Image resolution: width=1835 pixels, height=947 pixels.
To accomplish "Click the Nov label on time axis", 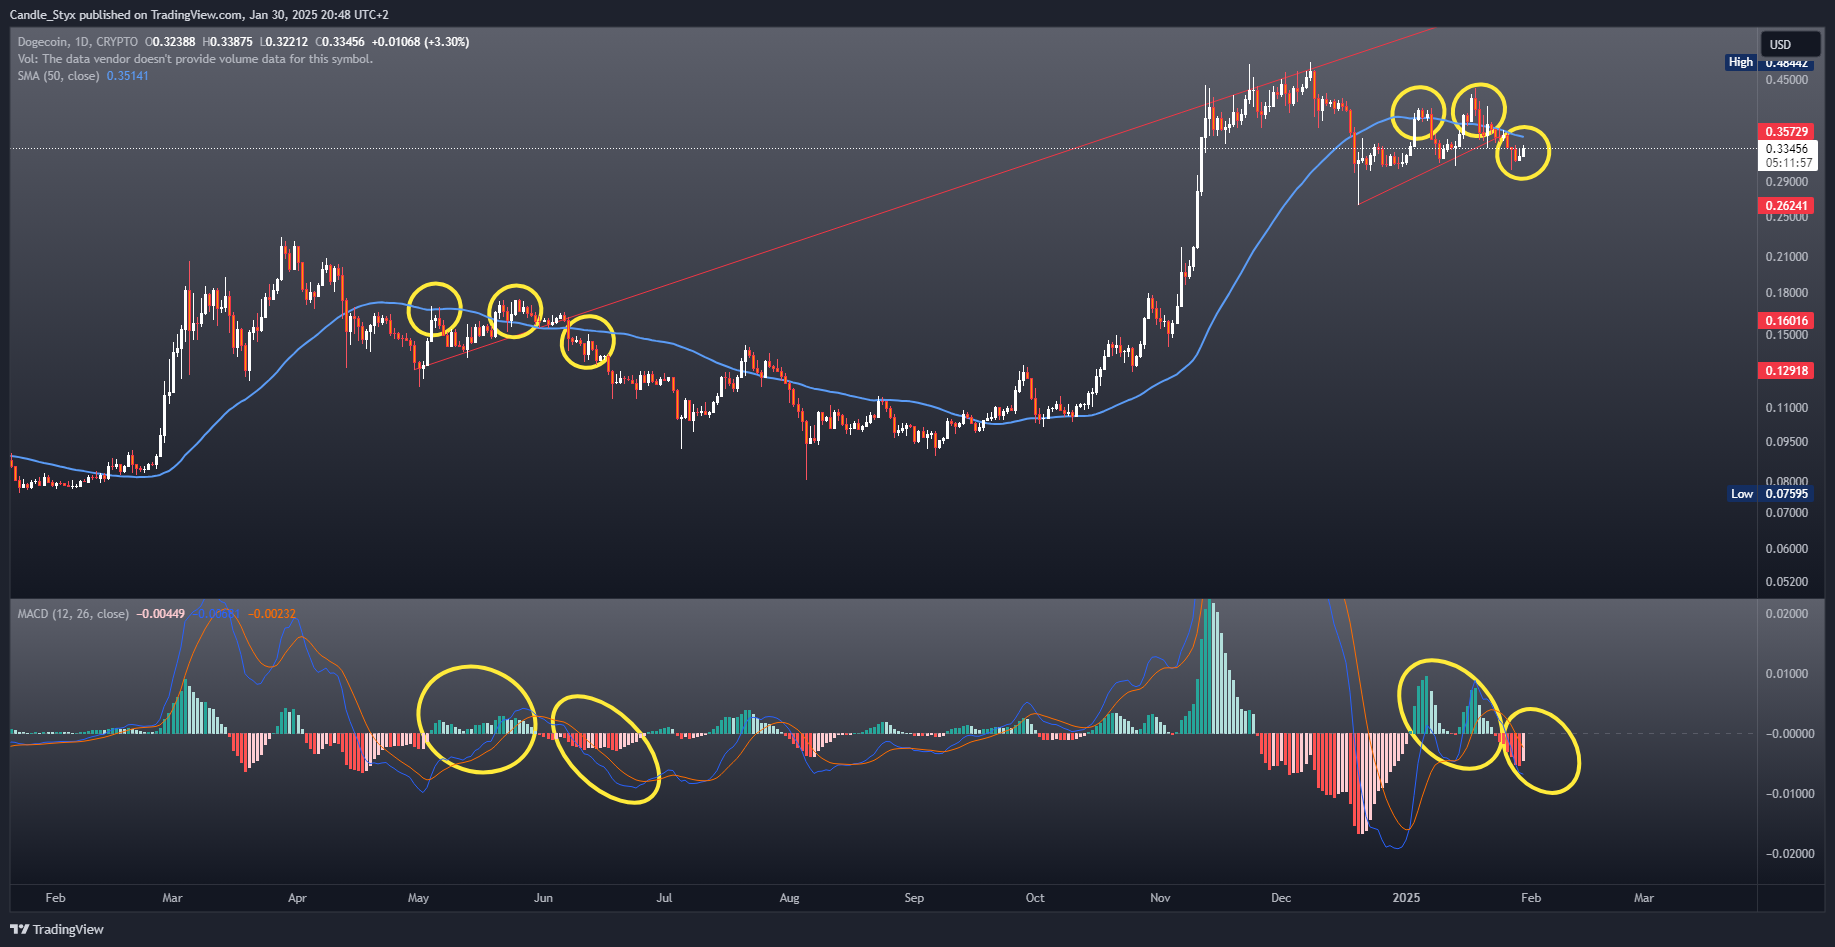I will pyautogui.click(x=1160, y=898).
